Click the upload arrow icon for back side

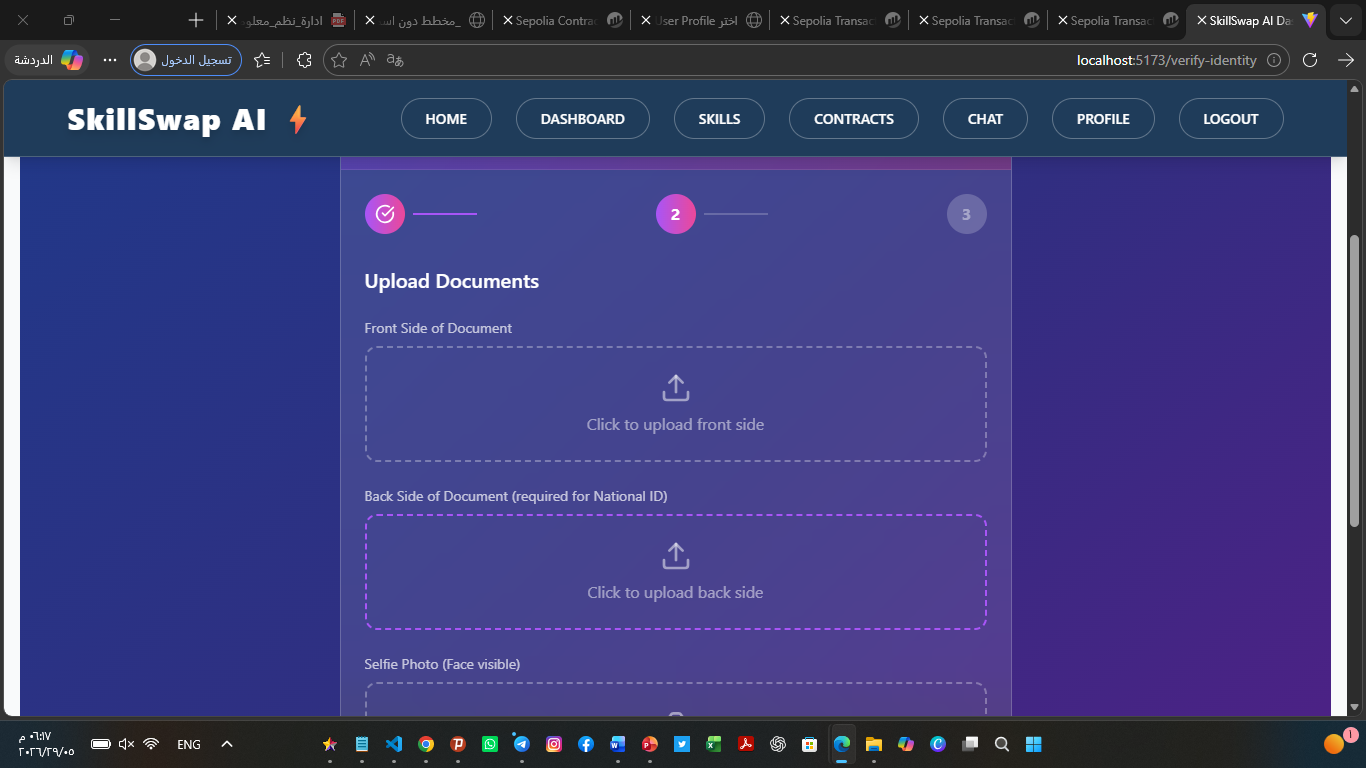click(x=676, y=556)
